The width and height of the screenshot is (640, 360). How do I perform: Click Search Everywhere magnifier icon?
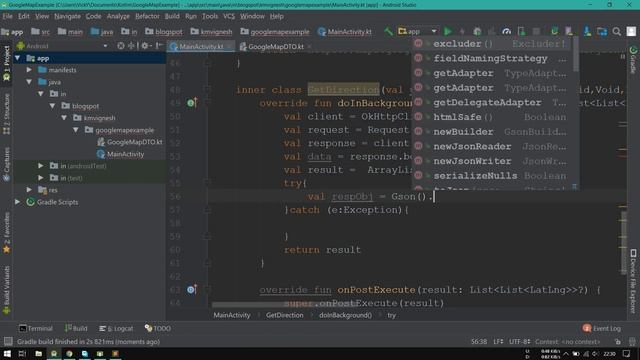tap(617, 31)
